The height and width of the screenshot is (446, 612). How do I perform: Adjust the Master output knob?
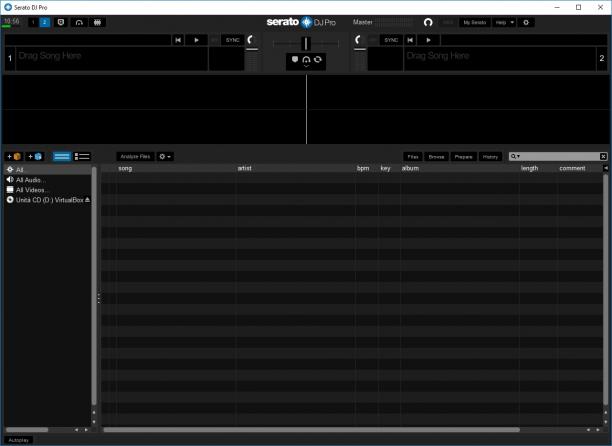coord(428,22)
